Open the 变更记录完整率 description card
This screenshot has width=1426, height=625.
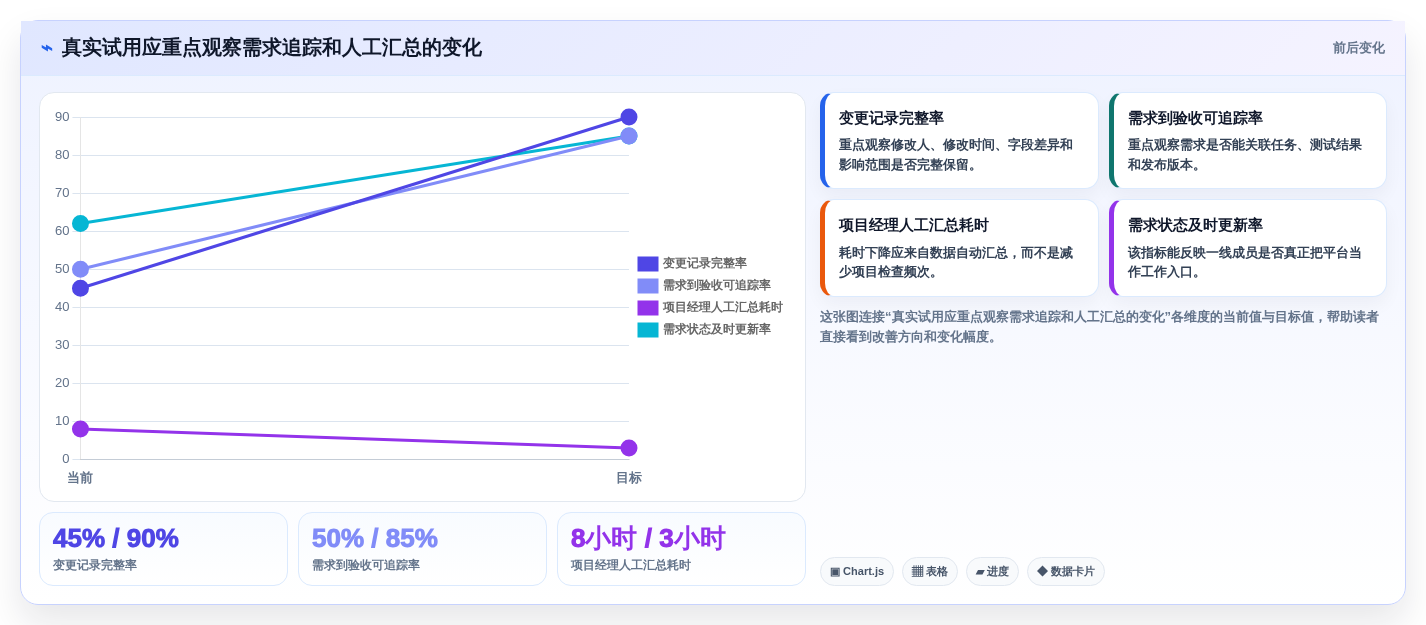[x=959, y=141]
